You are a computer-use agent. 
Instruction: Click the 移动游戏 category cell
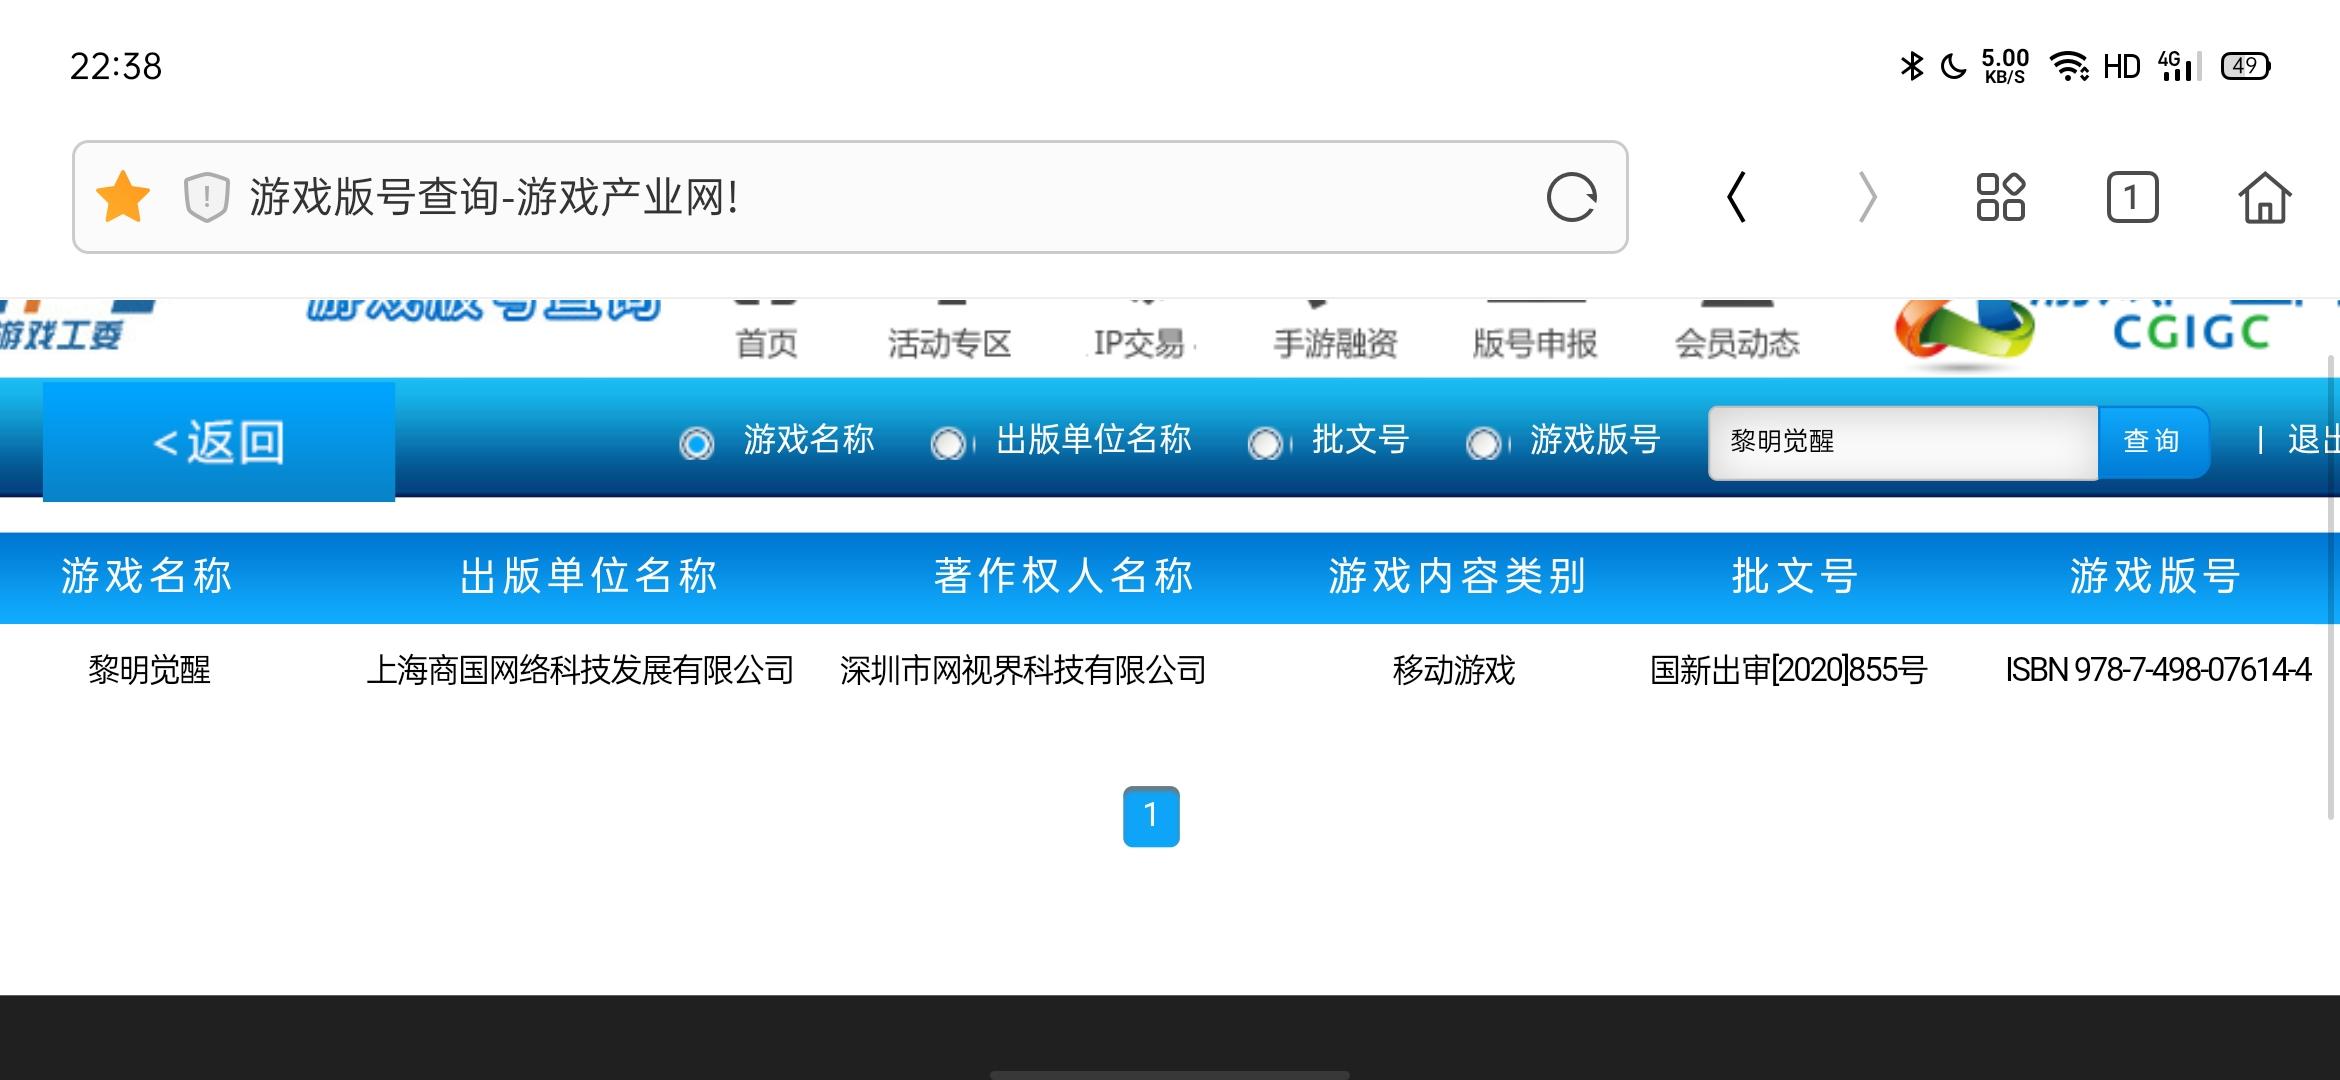pos(1454,670)
